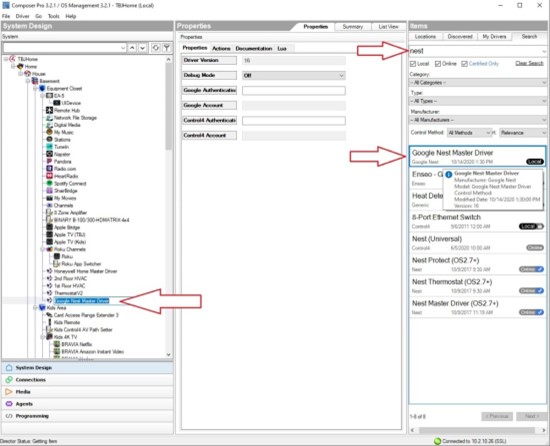Screen dimensions: 550x446
Task: Open the Driver menu
Action: pyautogui.click(x=22, y=16)
